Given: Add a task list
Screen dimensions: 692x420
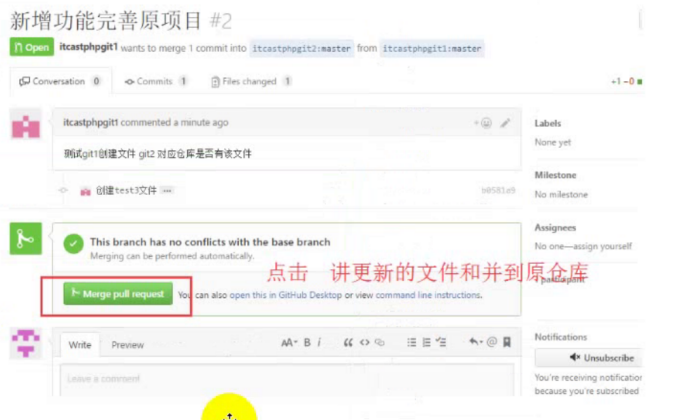Looking at the screenshot, I should click(441, 342).
